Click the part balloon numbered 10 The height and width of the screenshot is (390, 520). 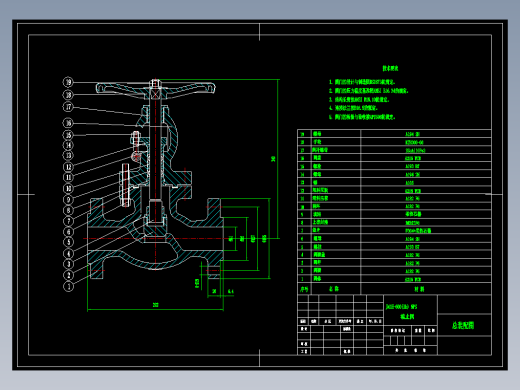click(68, 189)
